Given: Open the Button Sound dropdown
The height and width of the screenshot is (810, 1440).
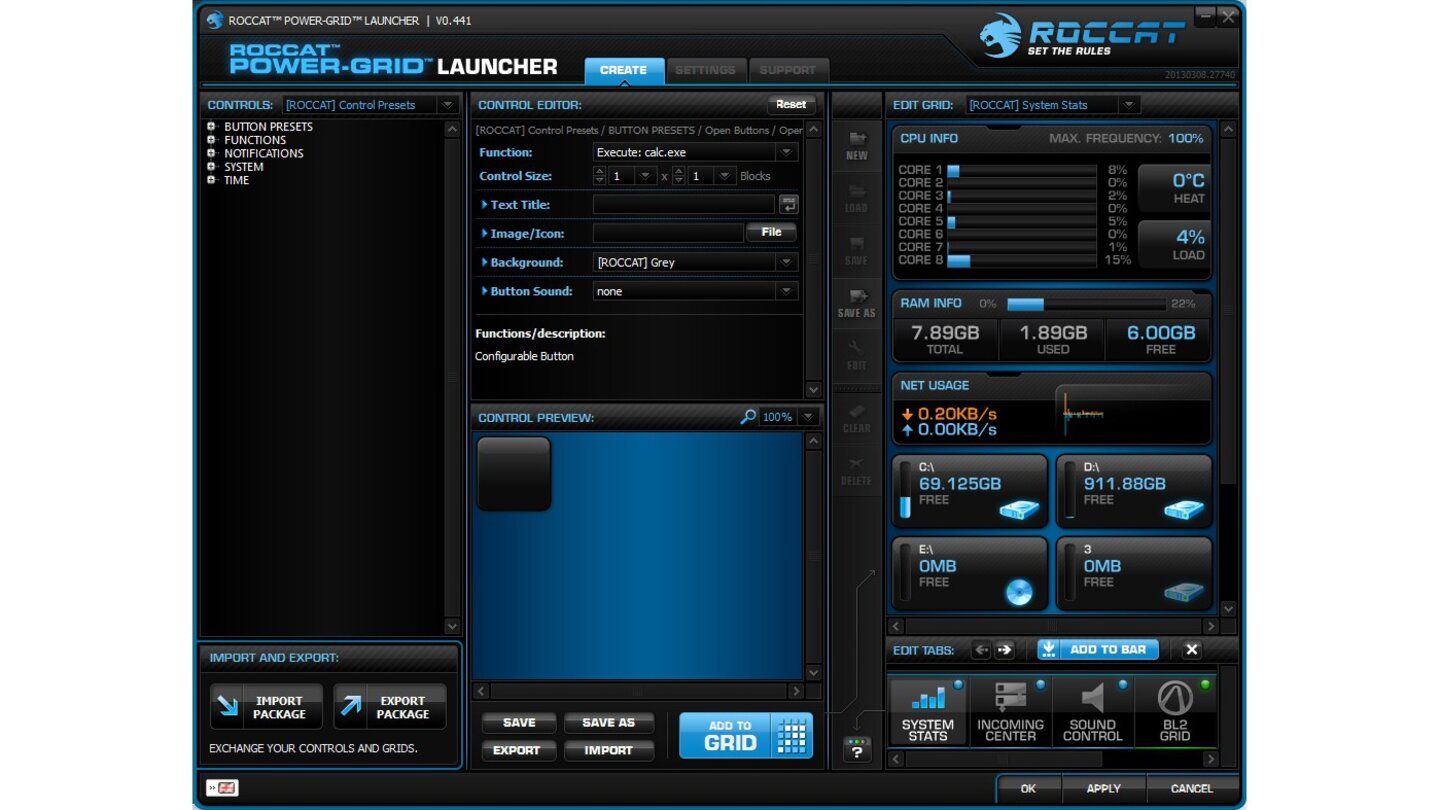Looking at the screenshot, I should point(787,291).
